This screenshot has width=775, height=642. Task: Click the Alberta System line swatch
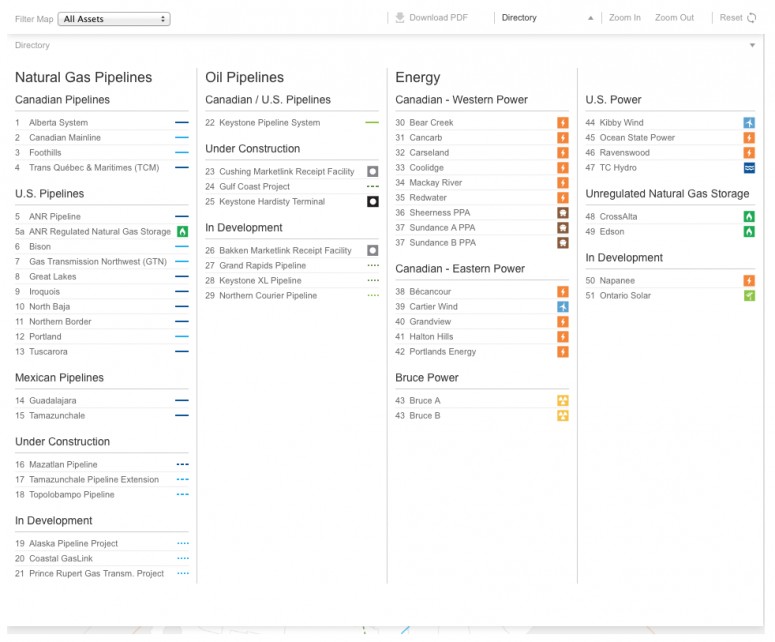(182, 122)
